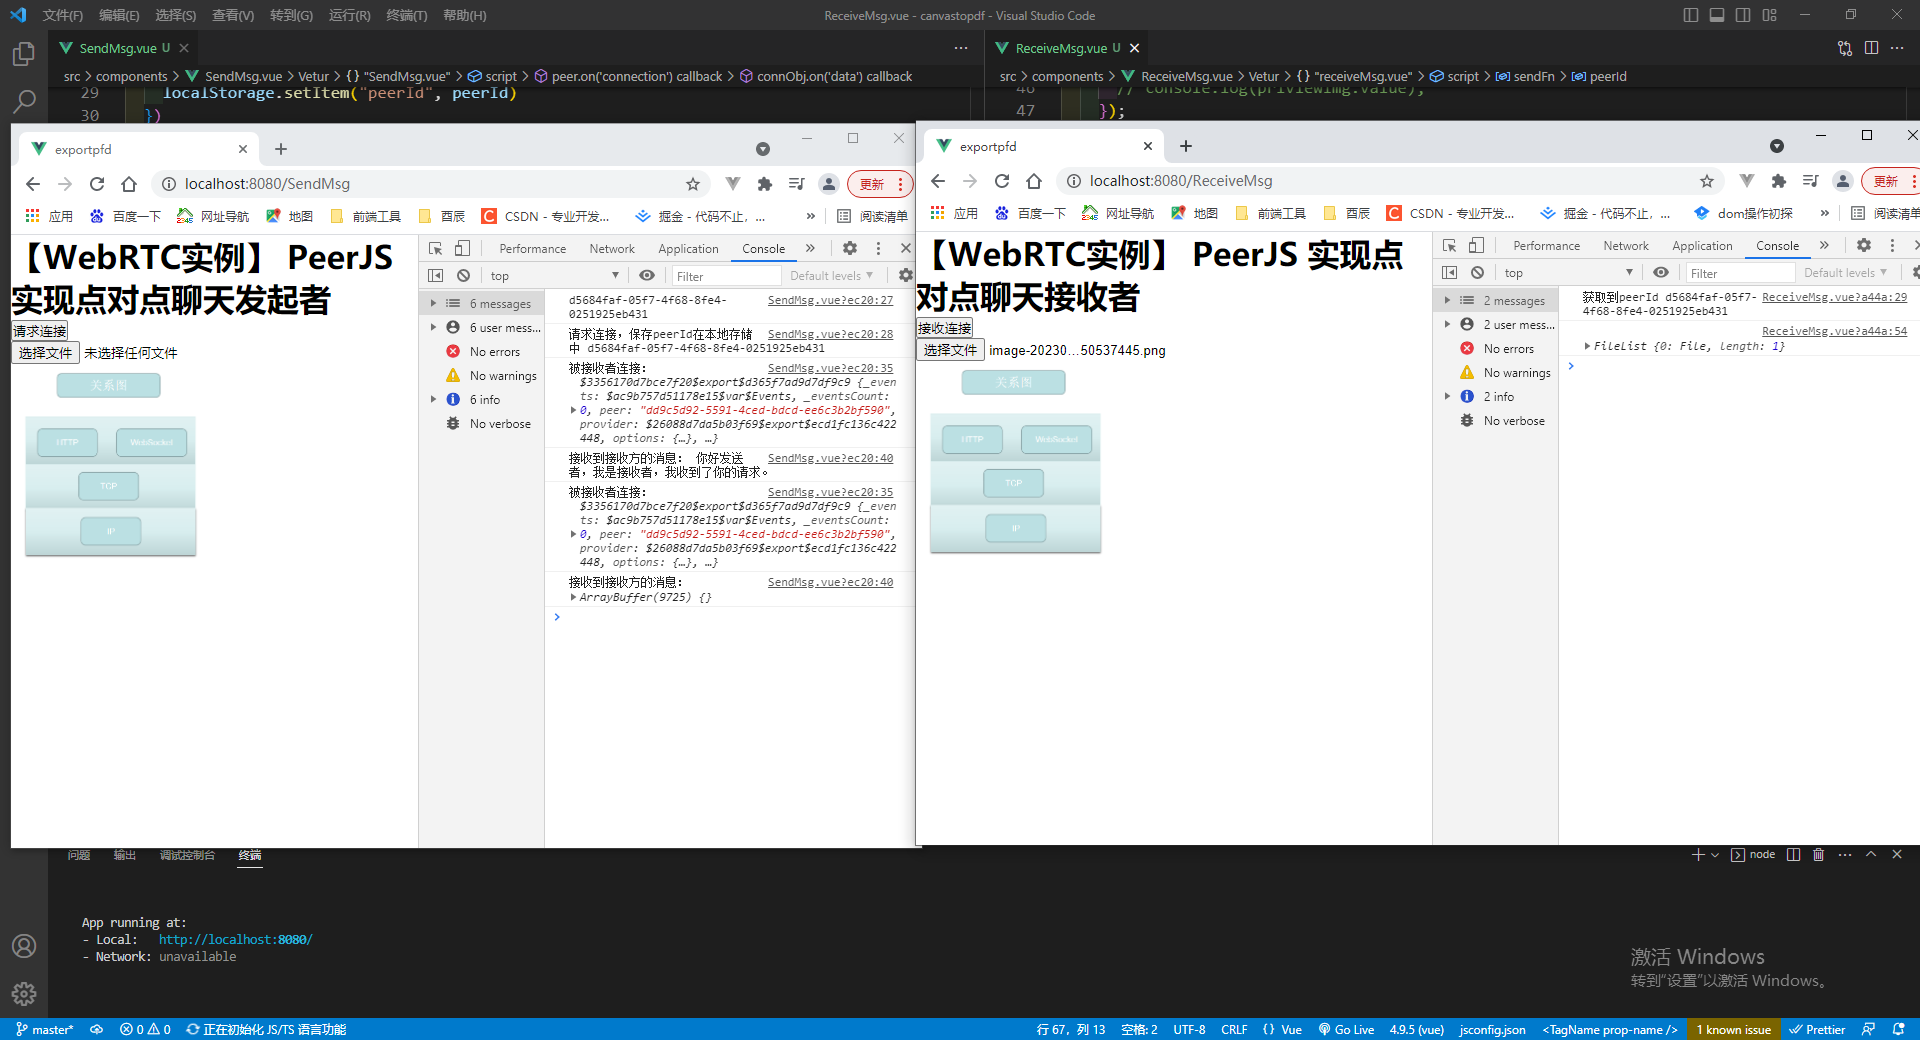Go back in the ReceiveMsg browser window
Image resolution: width=1920 pixels, height=1040 pixels.
(x=938, y=181)
